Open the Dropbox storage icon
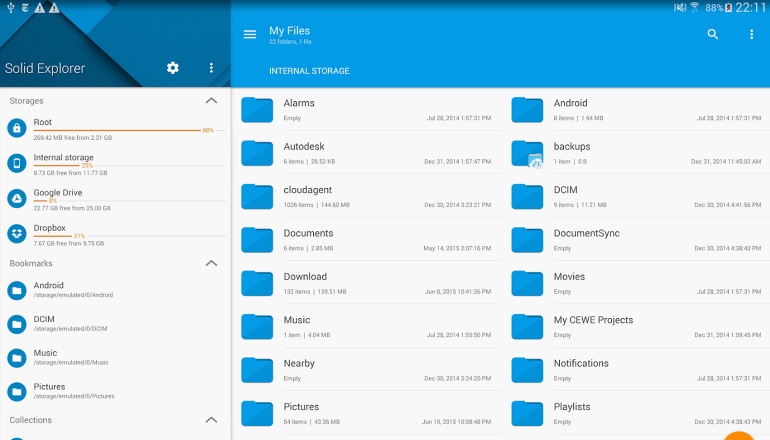Viewport: 770px width, 440px height. coord(17,234)
